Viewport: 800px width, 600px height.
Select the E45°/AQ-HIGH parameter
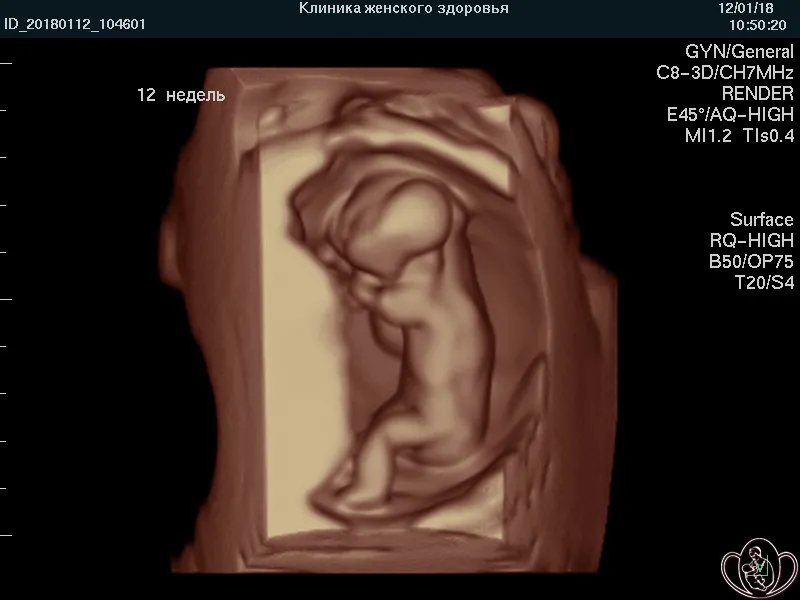tap(731, 114)
